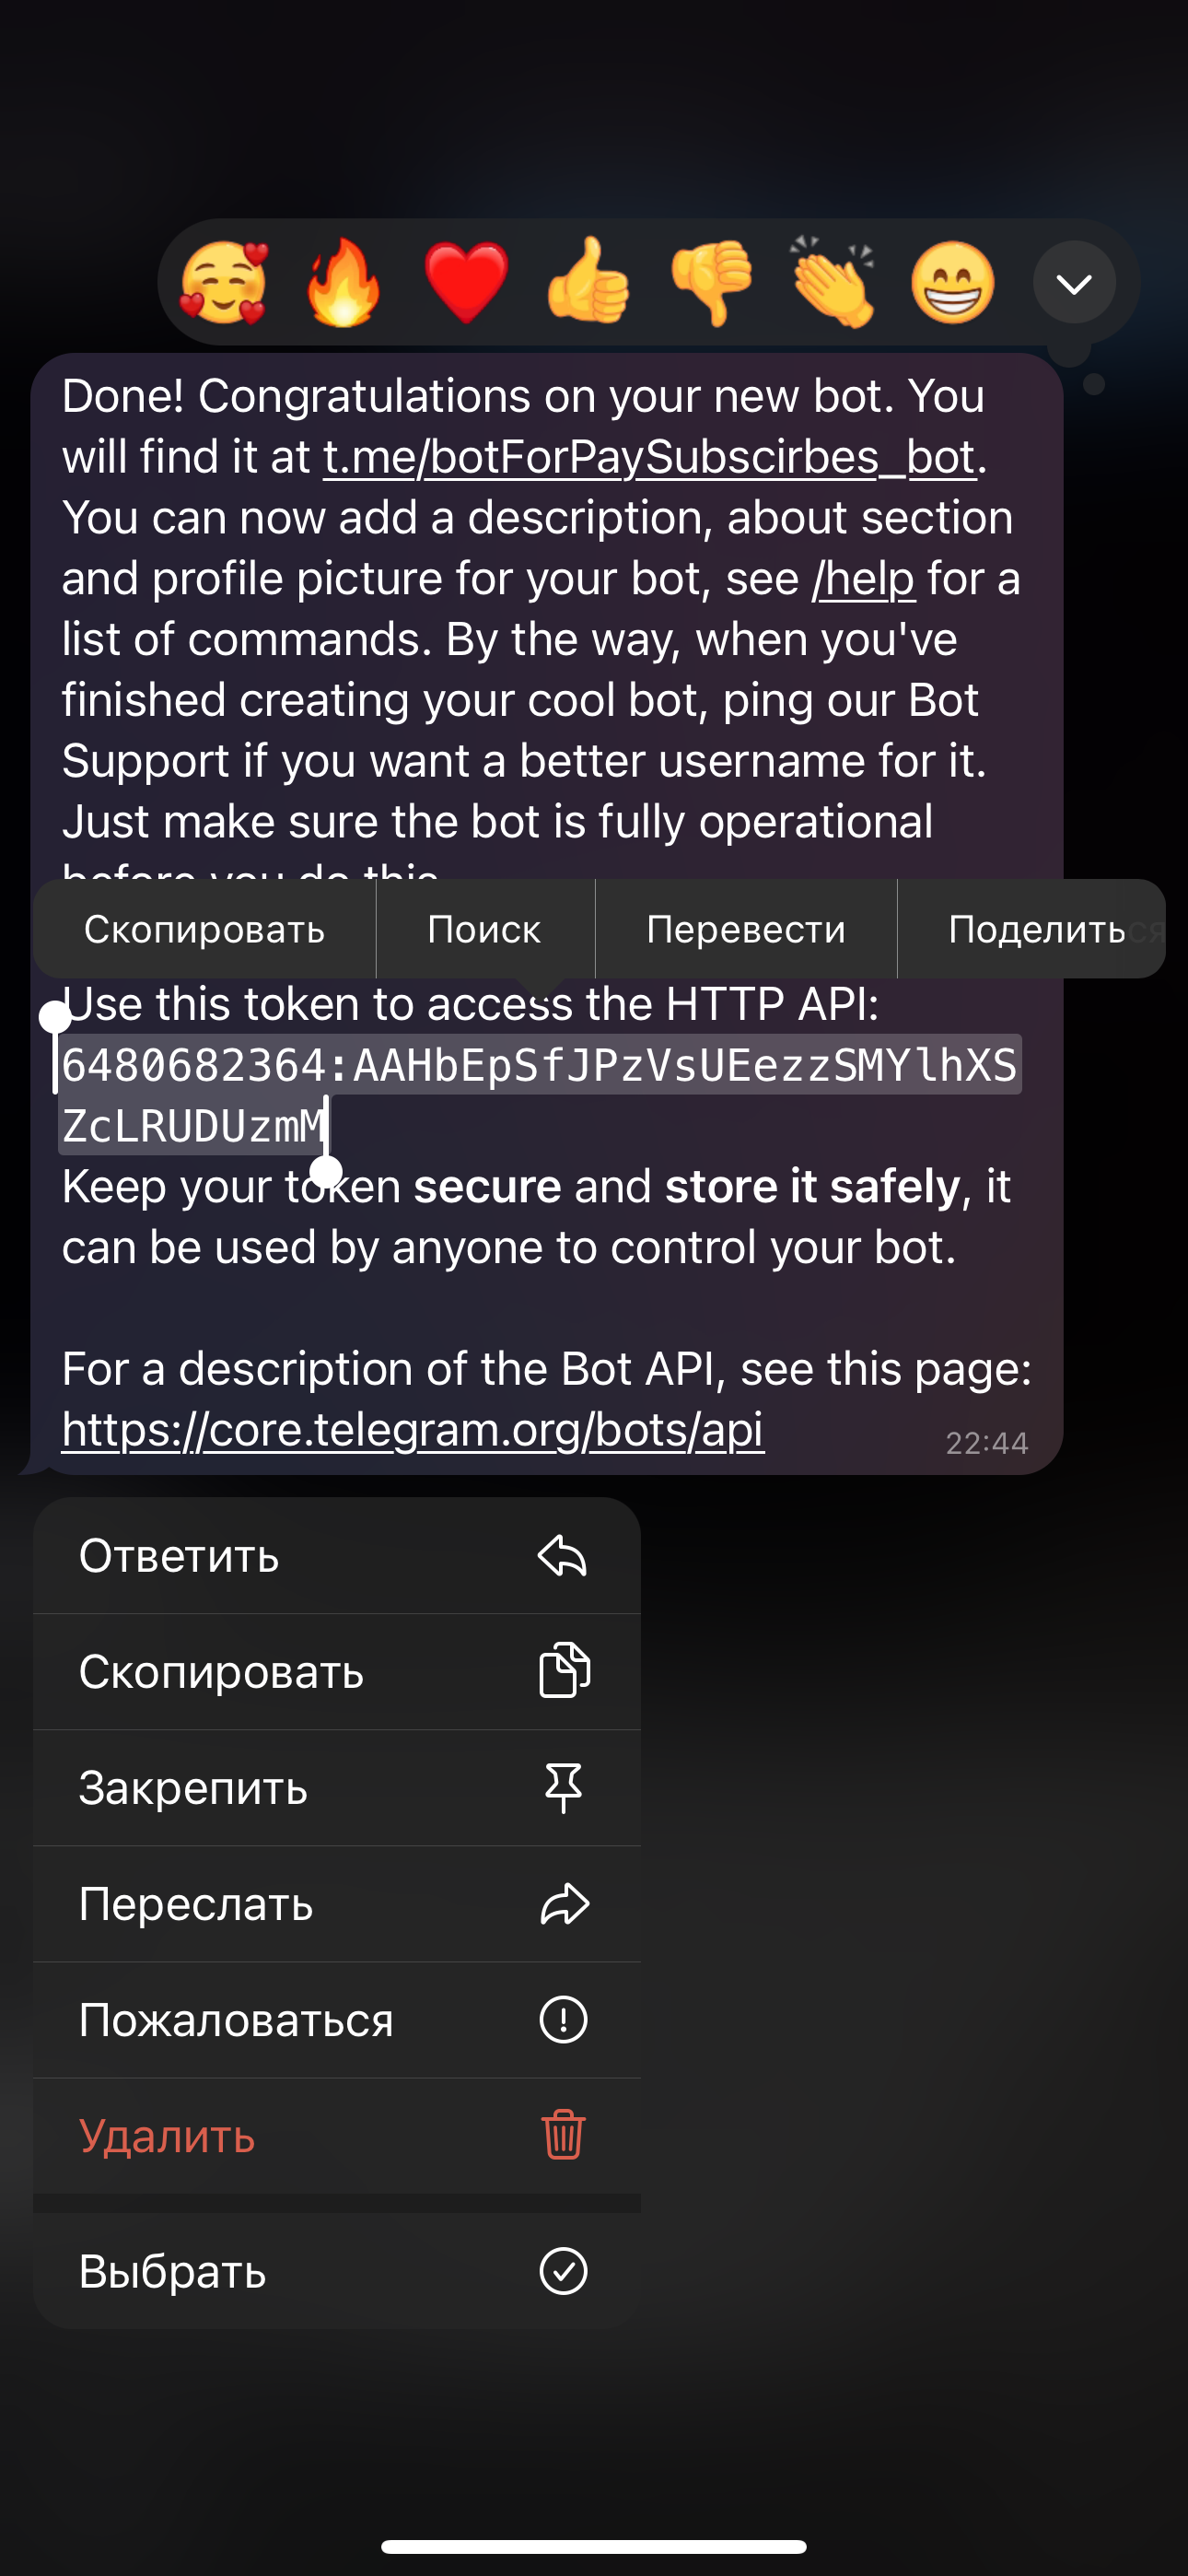Screen dimensions: 1188x2576
Task: React with the smiling hearts face emoji
Action: (223, 283)
